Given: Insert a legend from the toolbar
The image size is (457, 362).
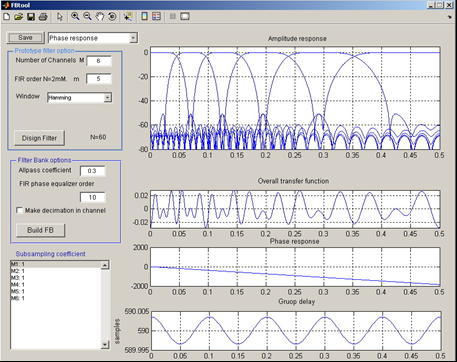Looking at the screenshot, I should [x=156, y=16].
